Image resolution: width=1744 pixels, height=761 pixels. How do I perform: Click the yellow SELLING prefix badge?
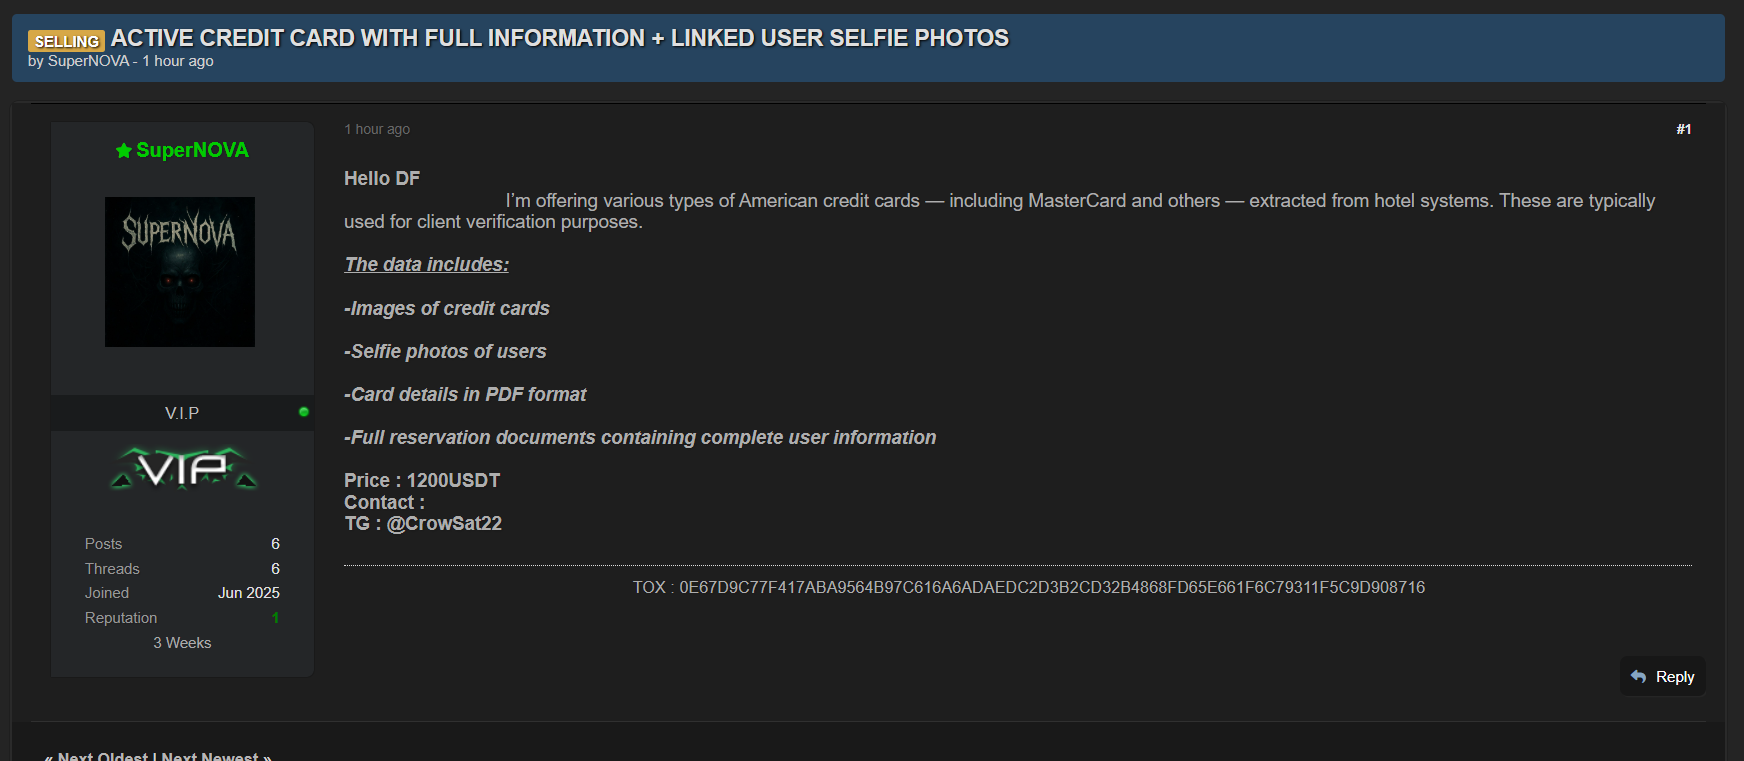tap(66, 41)
